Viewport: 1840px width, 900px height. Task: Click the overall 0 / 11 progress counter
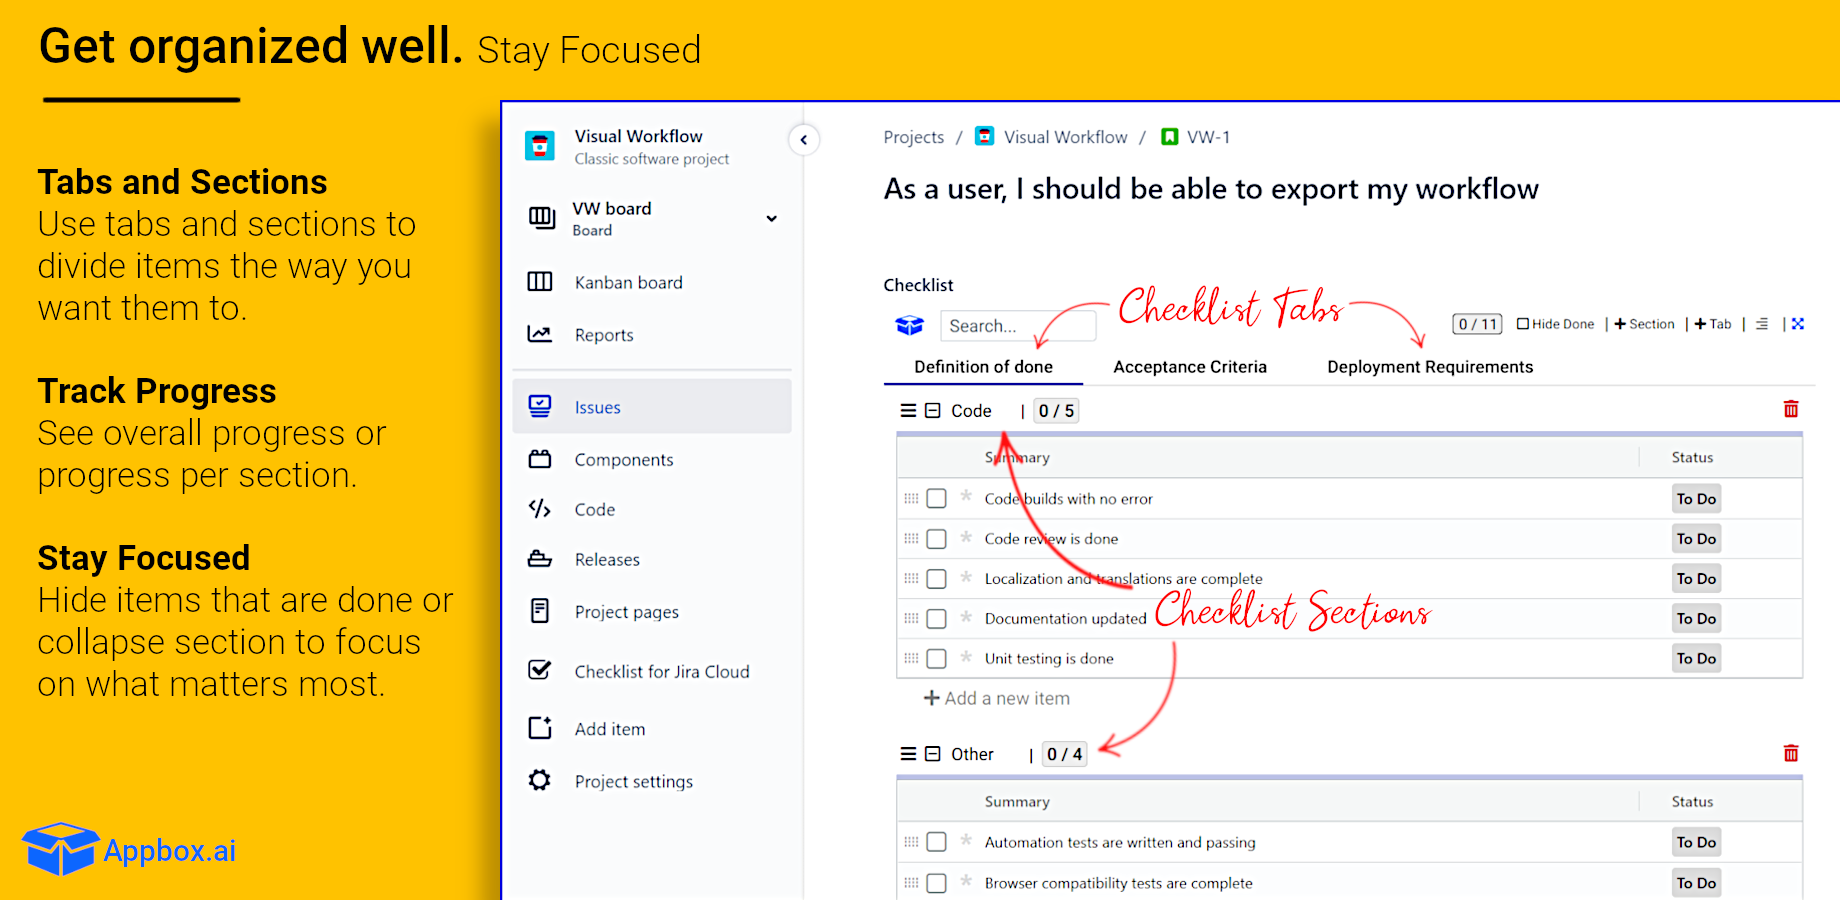point(1477,324)
